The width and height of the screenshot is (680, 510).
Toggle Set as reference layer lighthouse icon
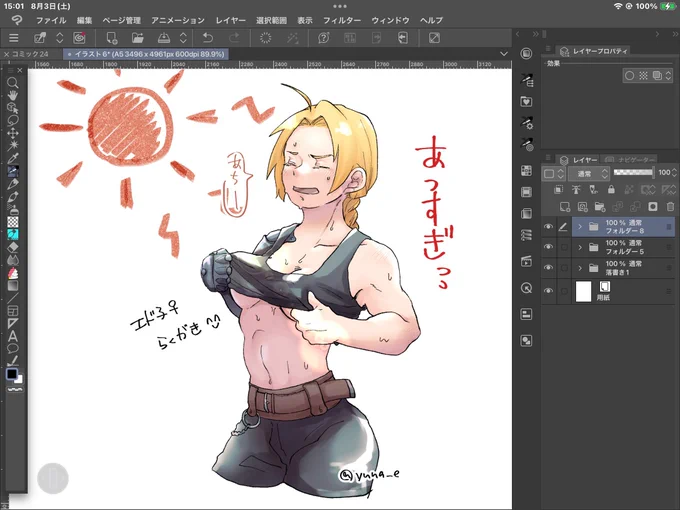pos(576,190)
